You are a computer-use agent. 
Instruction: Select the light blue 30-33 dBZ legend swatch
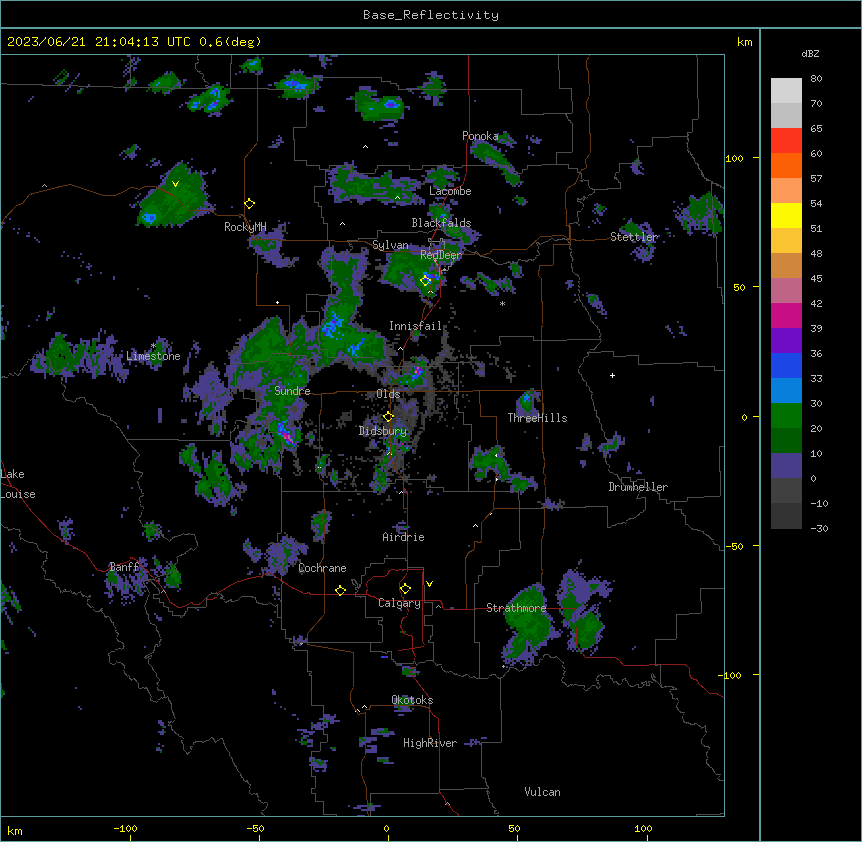point(786,391)
